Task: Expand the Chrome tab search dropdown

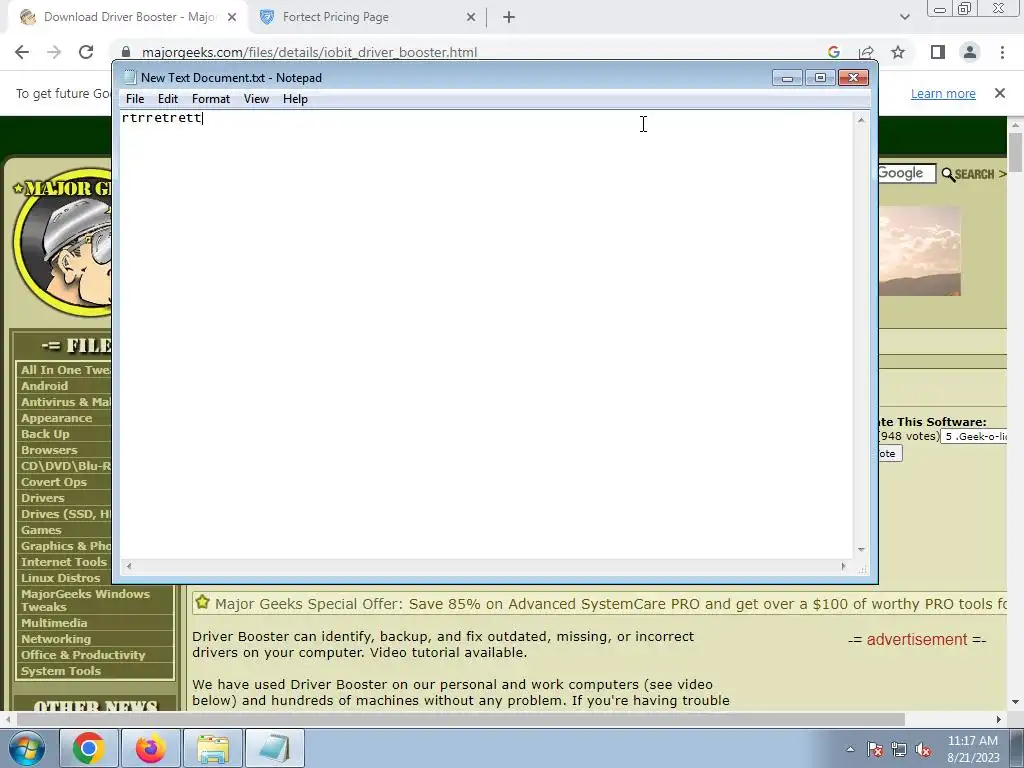Action: (x=904, y=17)
